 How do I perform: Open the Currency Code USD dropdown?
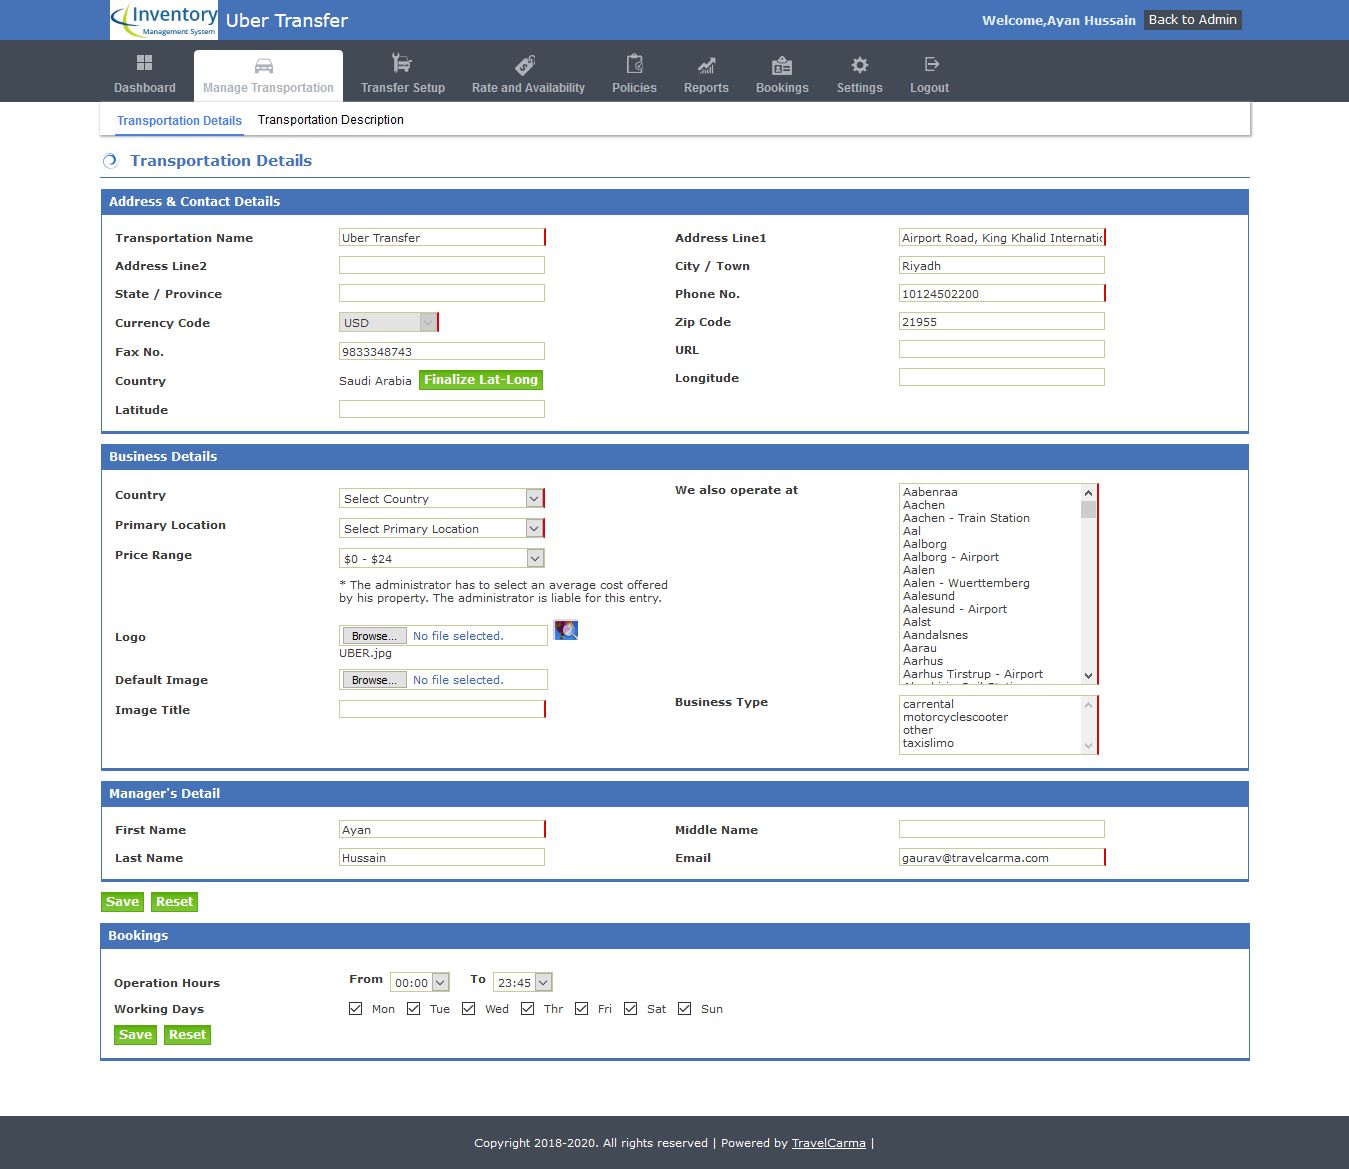pos(388,322)
